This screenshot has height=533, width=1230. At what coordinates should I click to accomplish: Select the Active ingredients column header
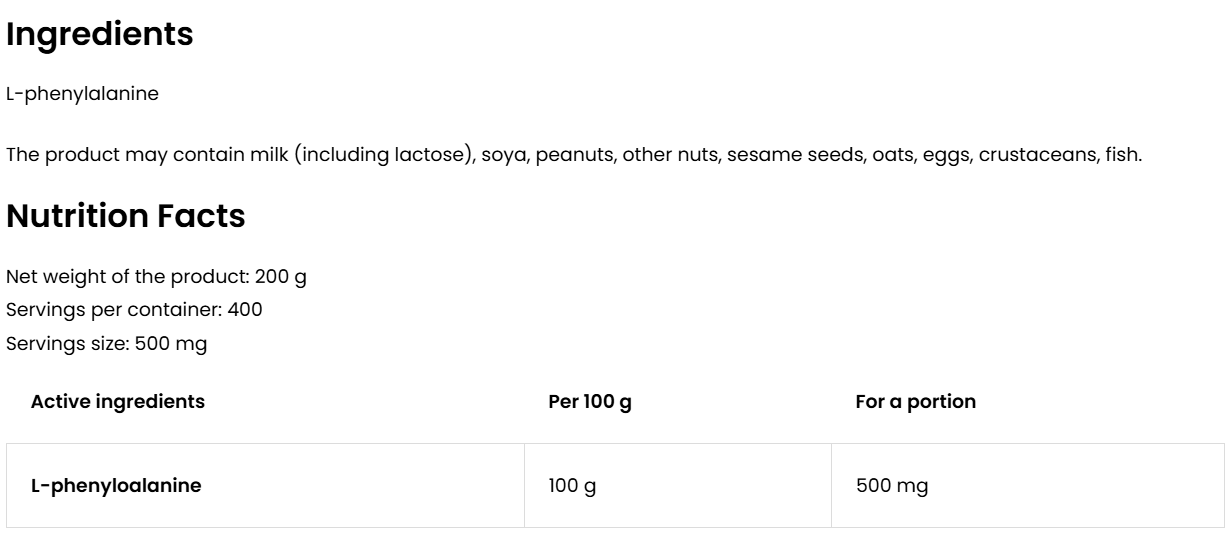(x=118, y=402)
